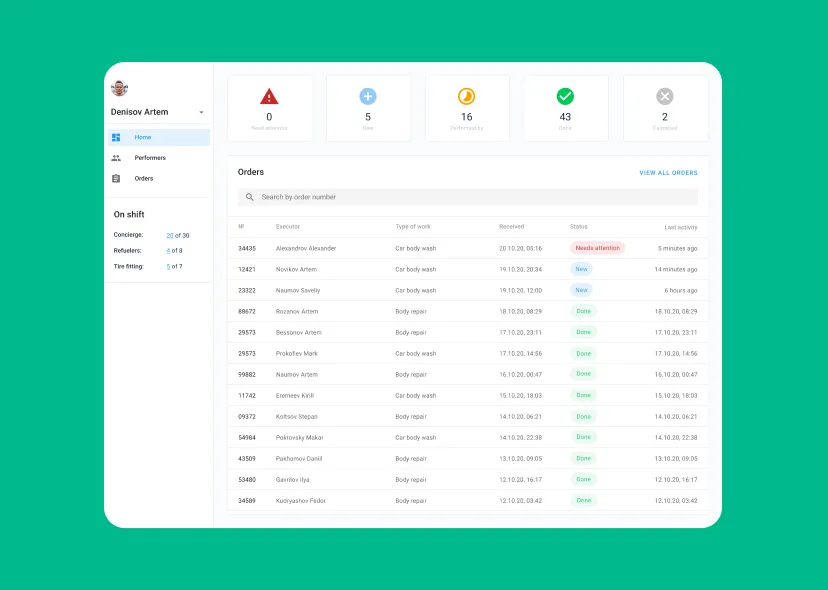828x590 pixels.
Task: Open the Performers menu item
Action: 150,158
